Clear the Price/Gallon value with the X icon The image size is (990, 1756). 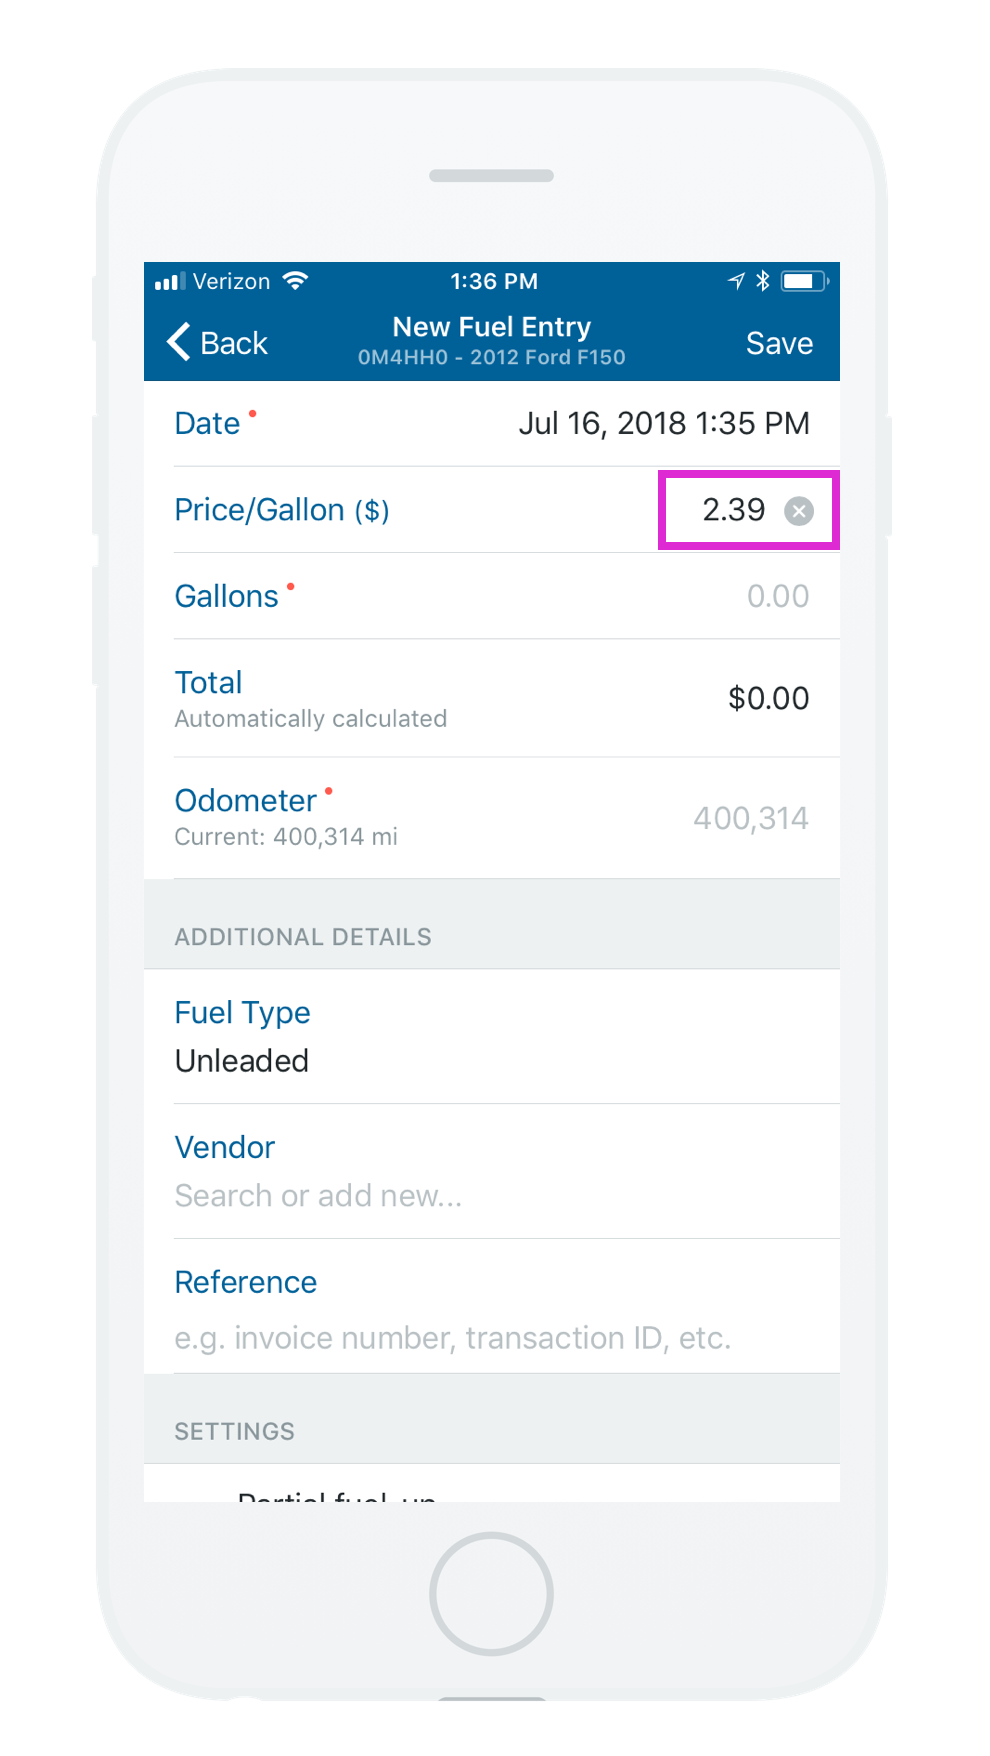798,512
